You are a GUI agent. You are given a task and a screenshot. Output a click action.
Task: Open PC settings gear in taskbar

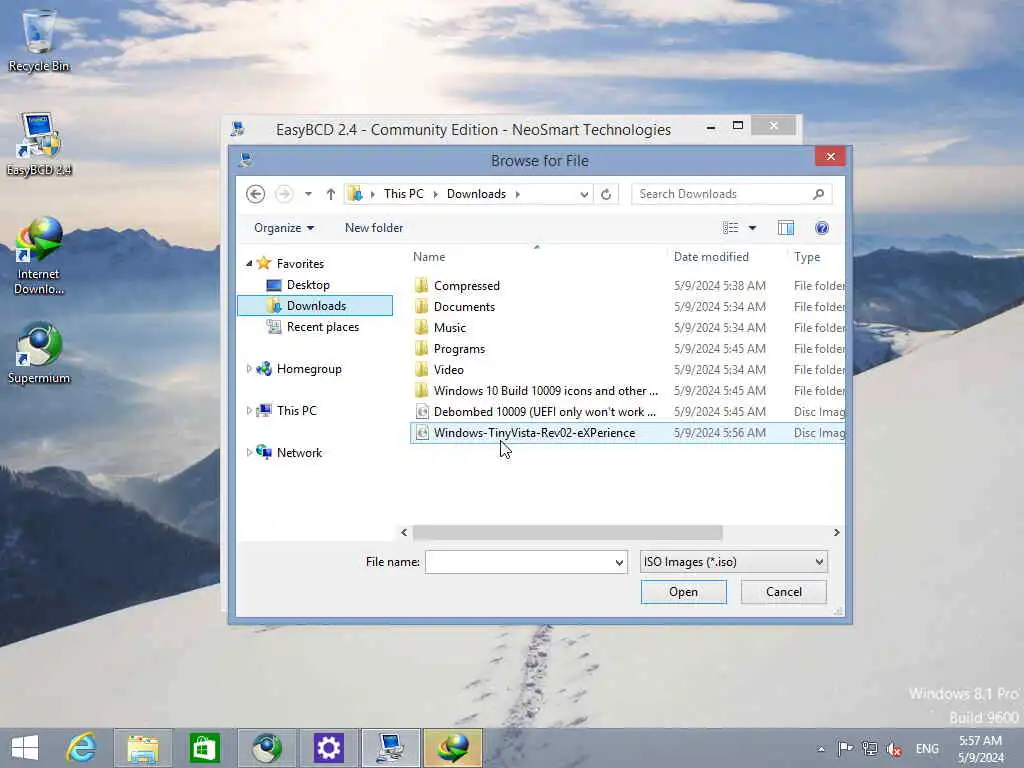coord(328,748)
